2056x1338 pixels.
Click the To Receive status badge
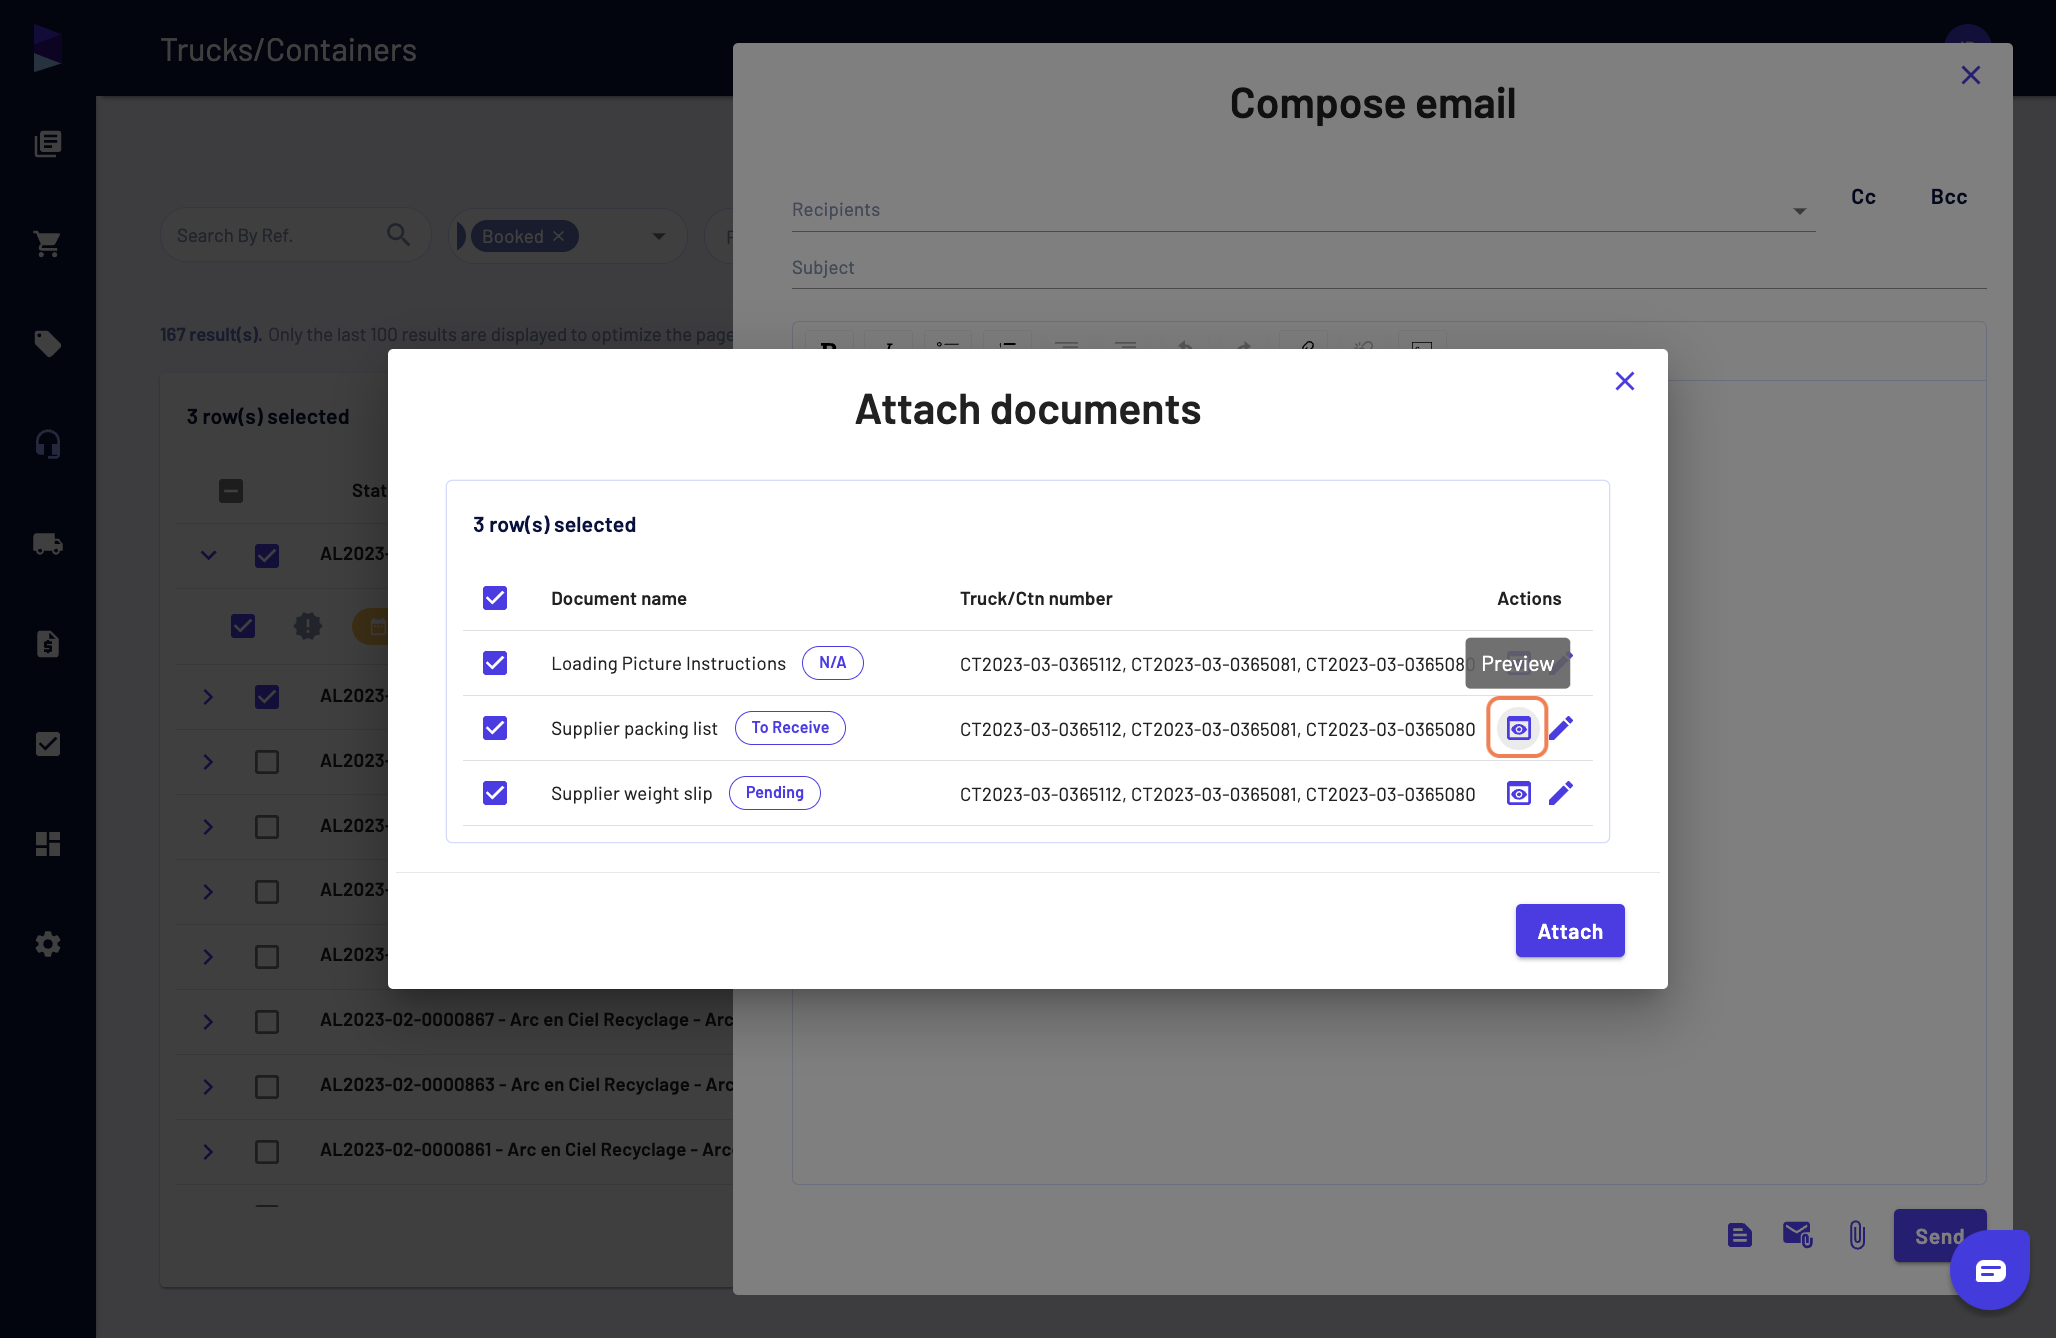[x=790, y=728]
